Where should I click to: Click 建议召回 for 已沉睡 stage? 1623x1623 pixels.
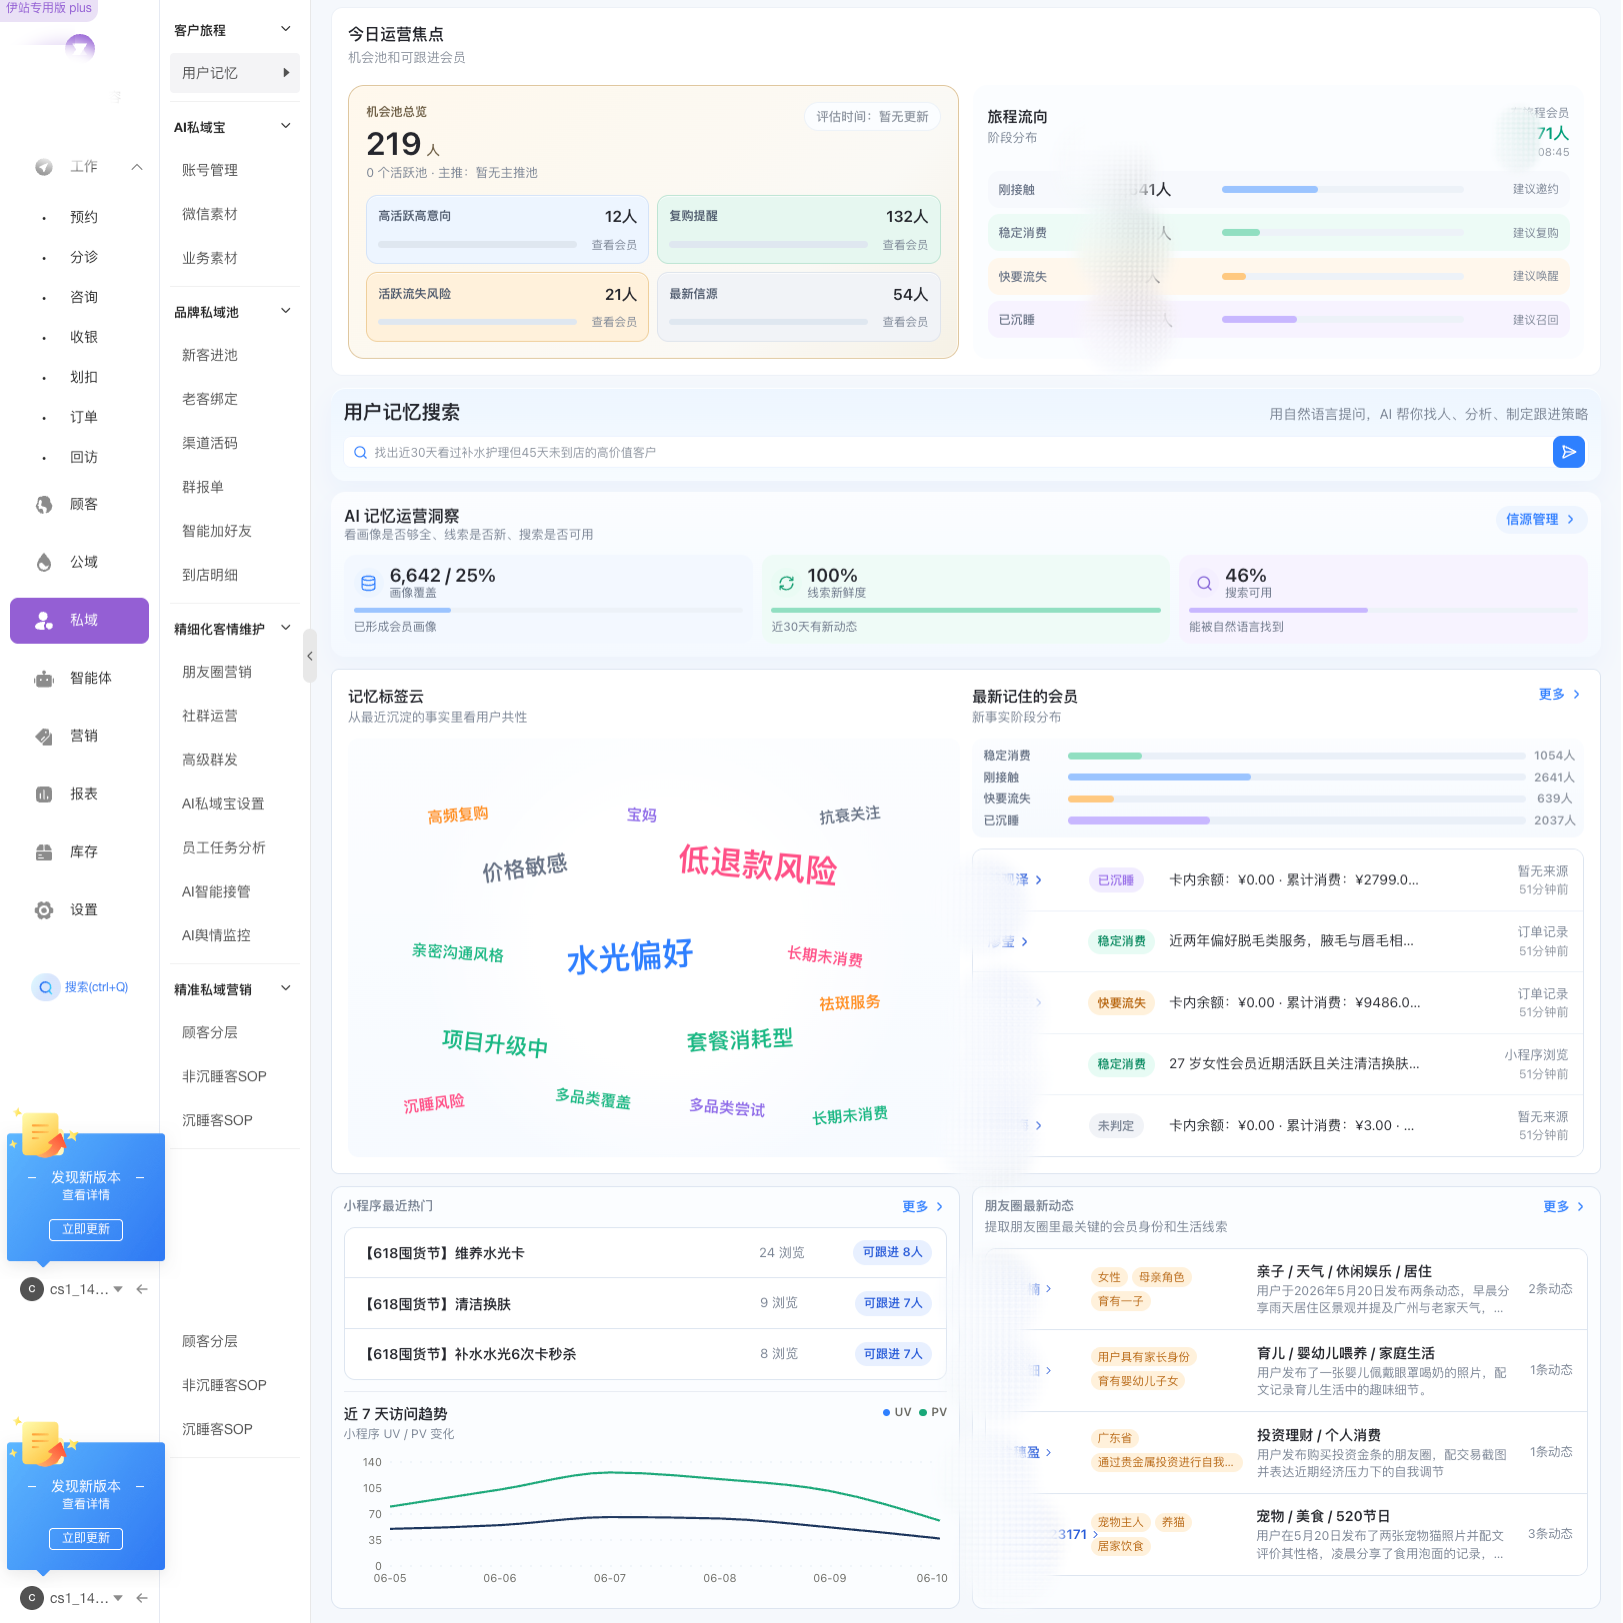click(1535, 320)
